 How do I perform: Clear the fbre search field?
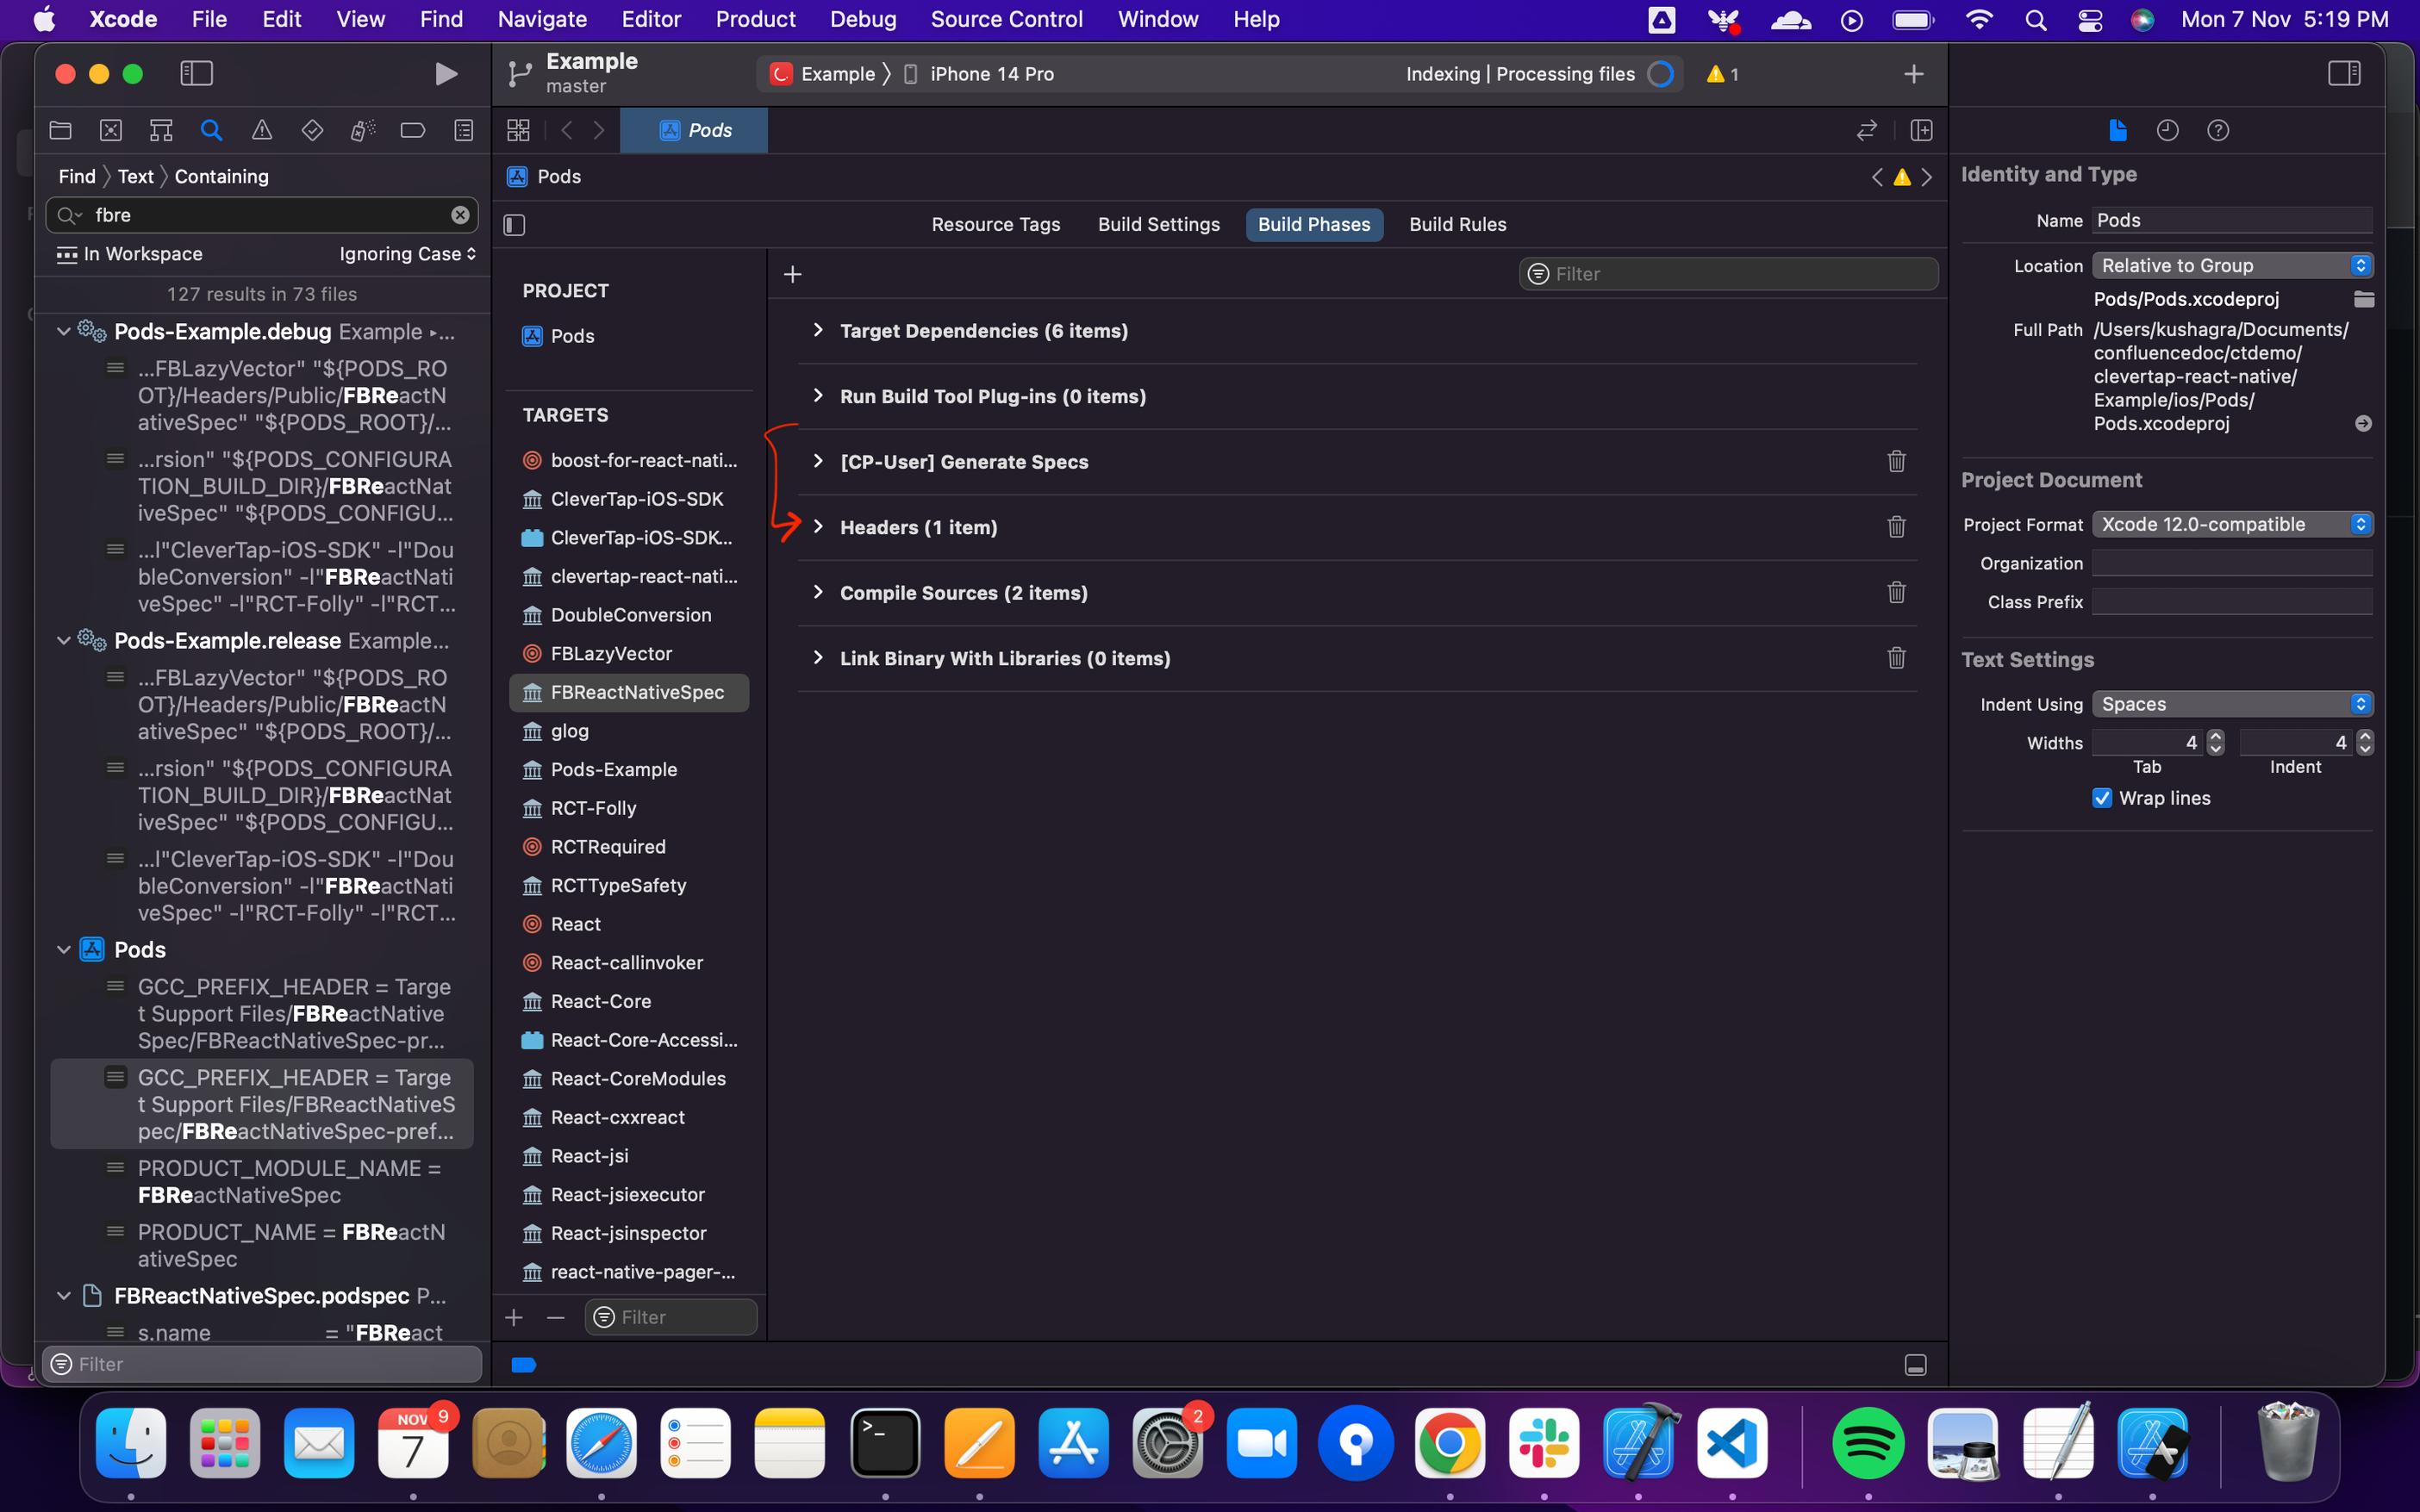click(x=460, y=215)
